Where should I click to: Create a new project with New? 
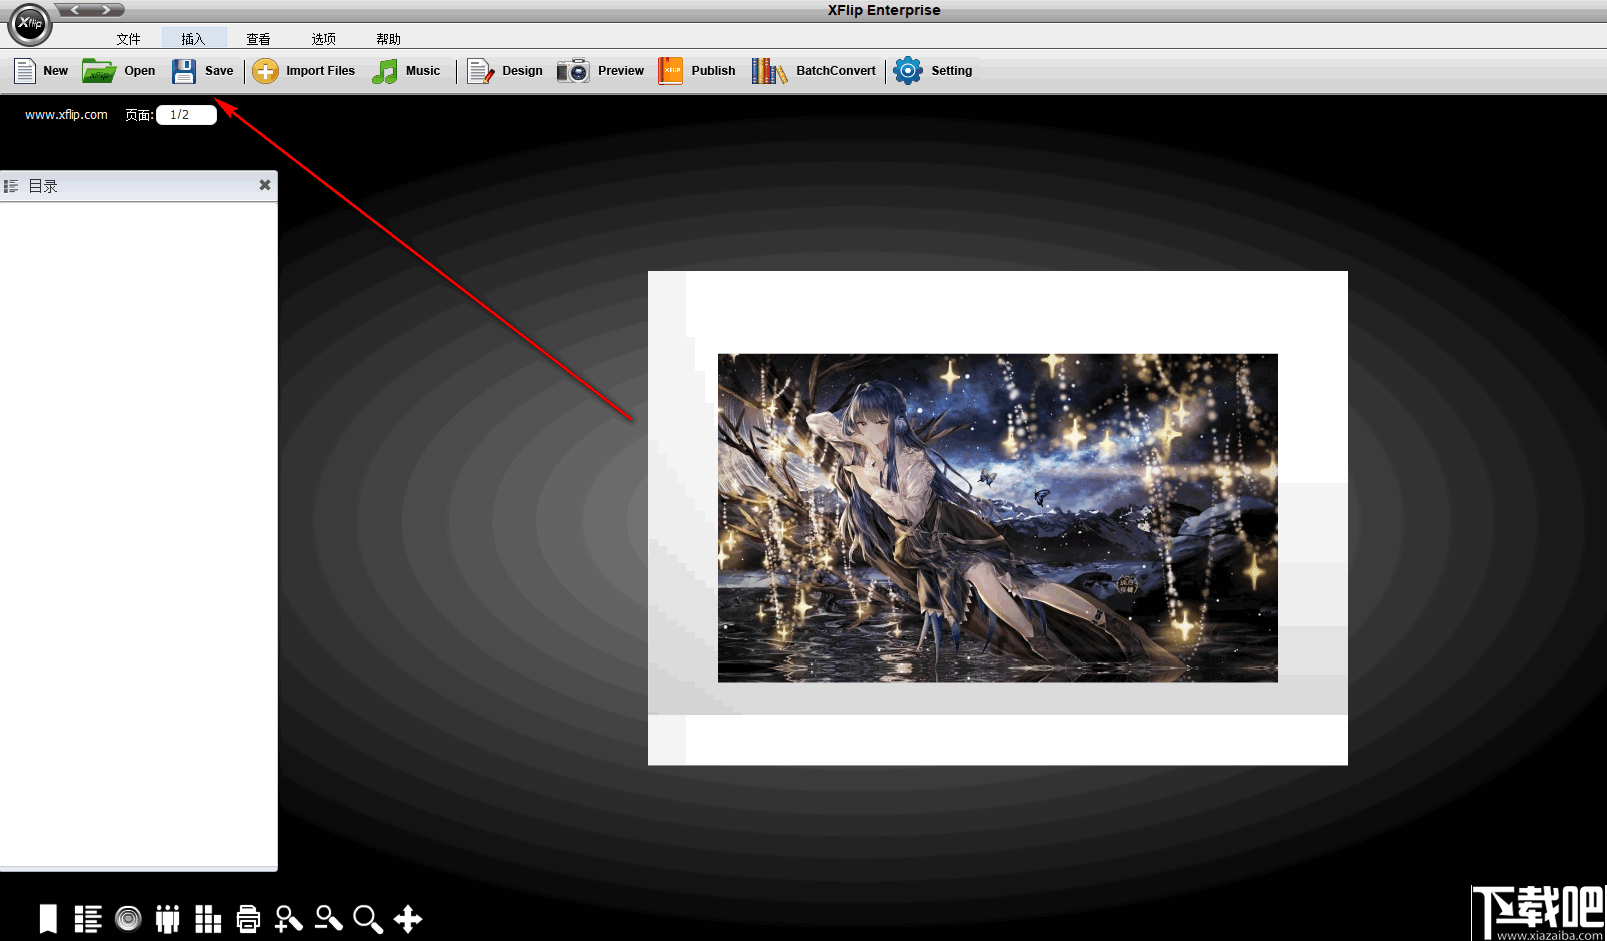[x=41, y=71]
